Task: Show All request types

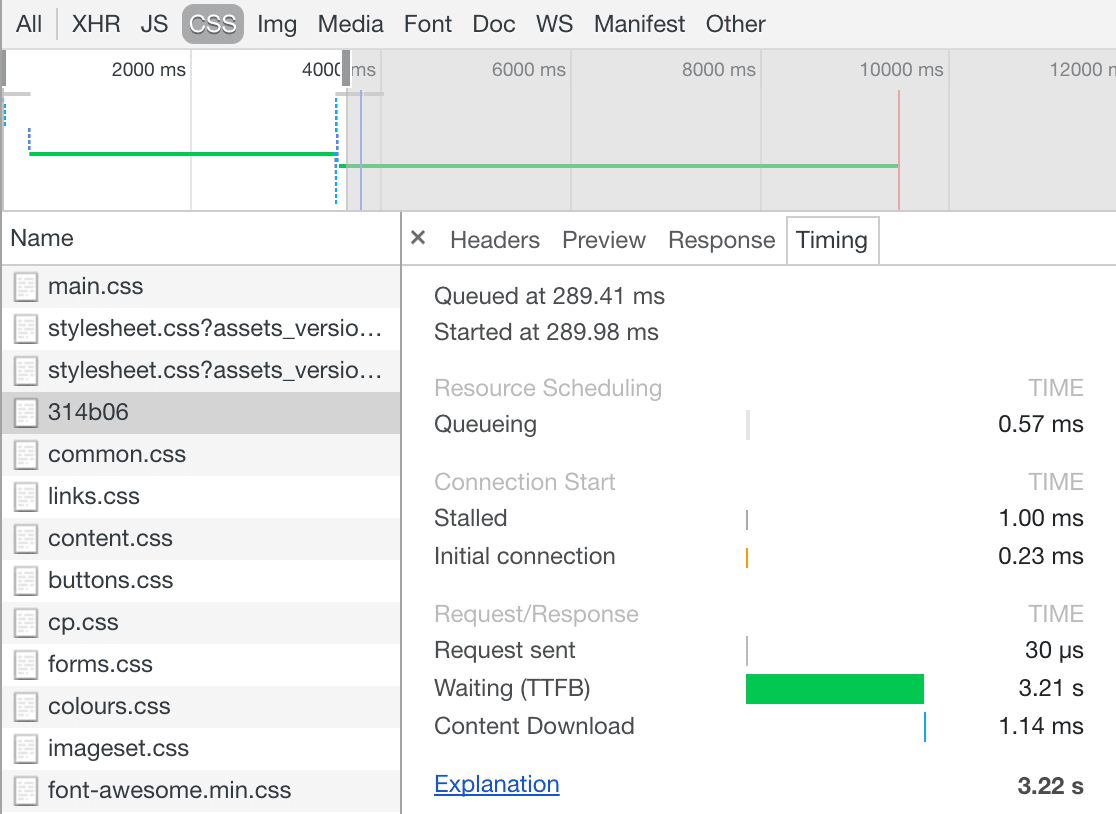Action: point(29,24)
